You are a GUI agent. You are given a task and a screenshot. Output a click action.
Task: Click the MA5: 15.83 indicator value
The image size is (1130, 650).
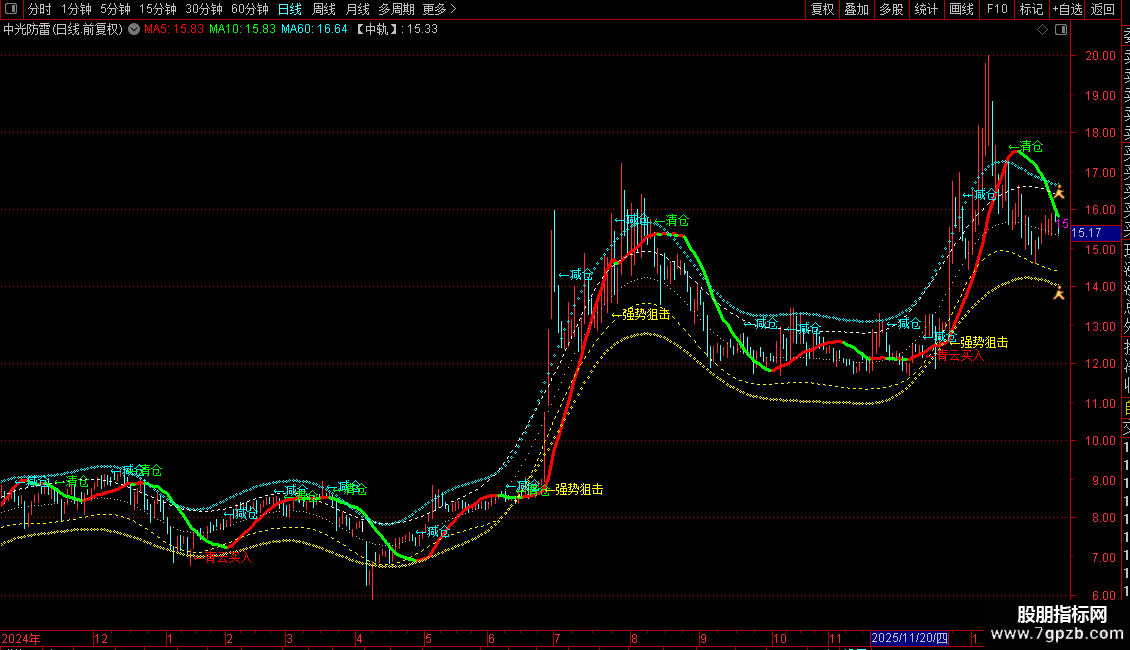coord(174,29)
